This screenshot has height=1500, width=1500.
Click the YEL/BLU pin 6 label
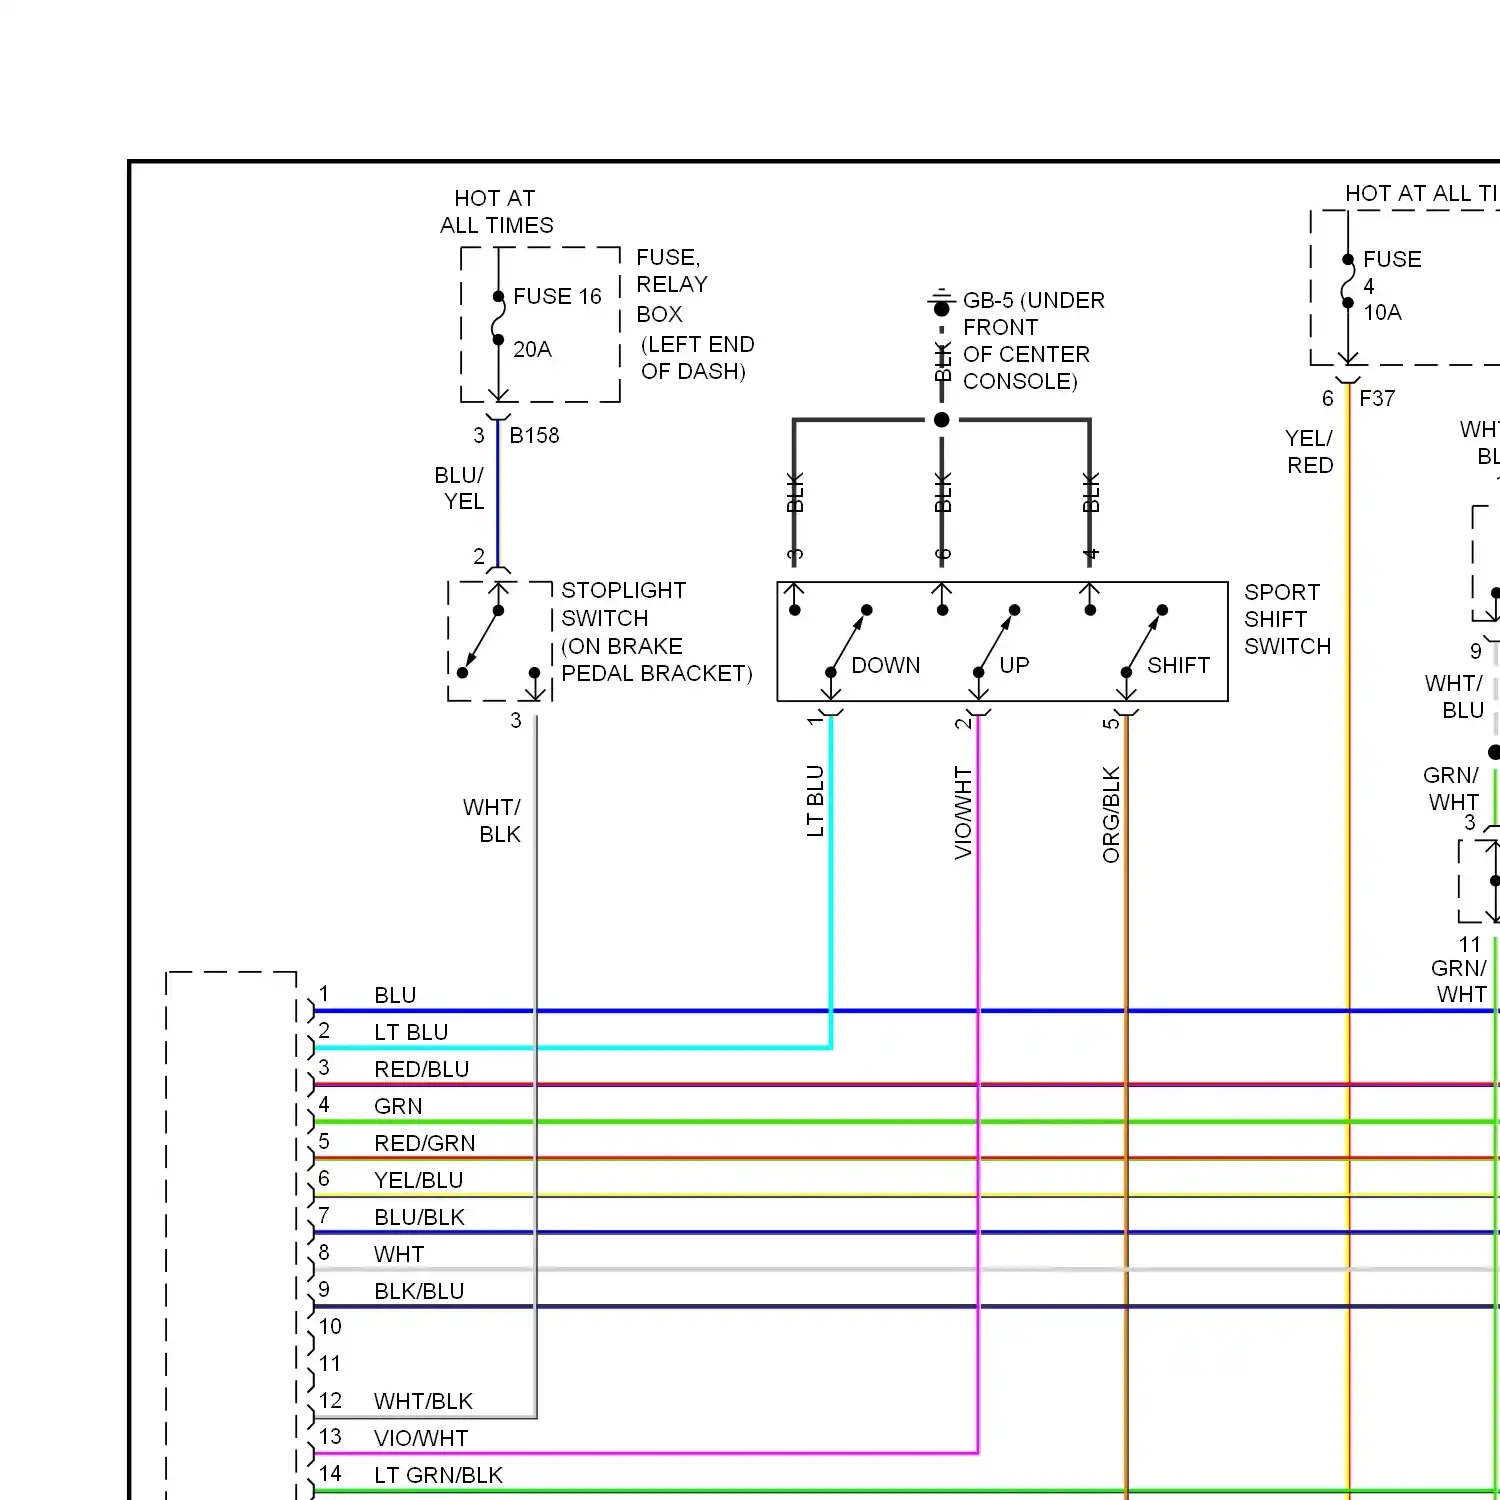pyautogui.click(x=418, y=1180)
